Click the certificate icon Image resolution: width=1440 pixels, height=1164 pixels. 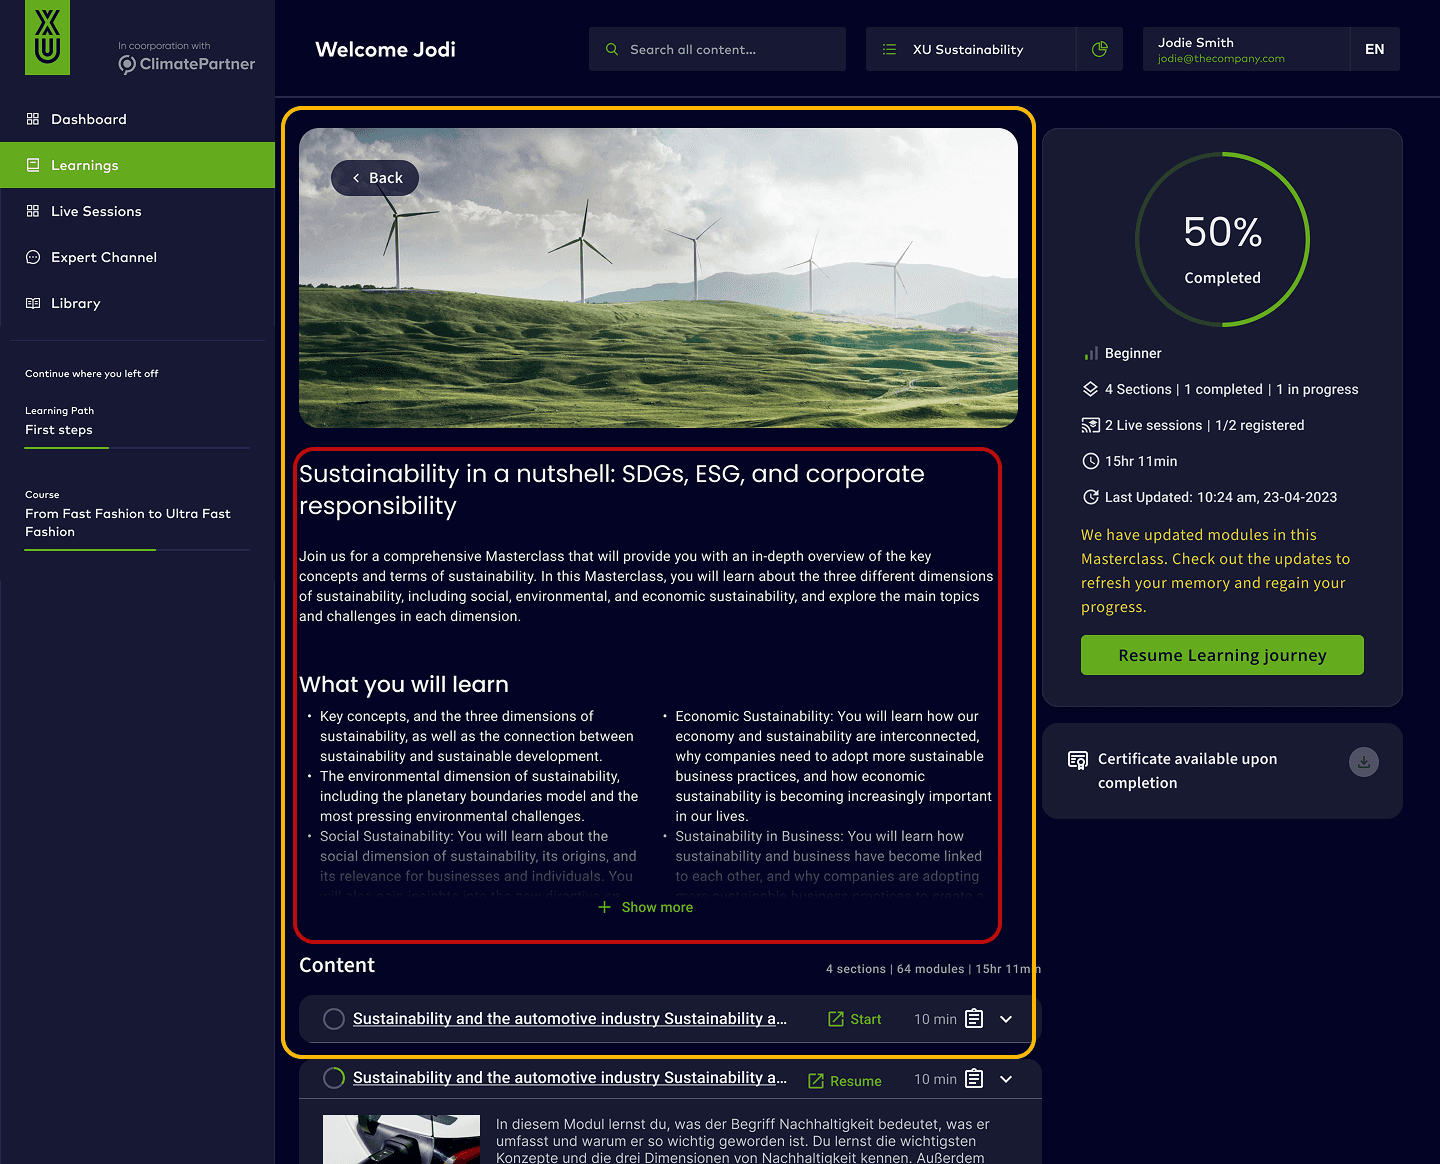pyautogui.click(x=1078, y=760)
